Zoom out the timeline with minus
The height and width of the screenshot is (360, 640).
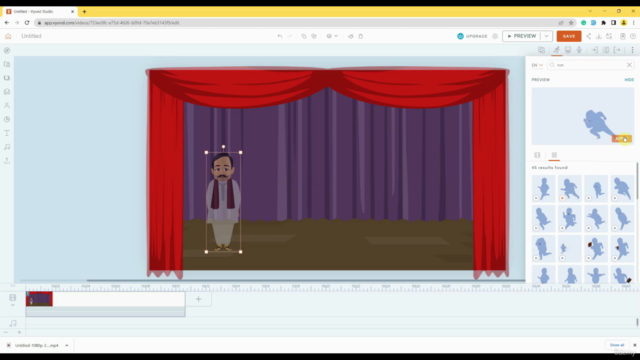(6, 332)
